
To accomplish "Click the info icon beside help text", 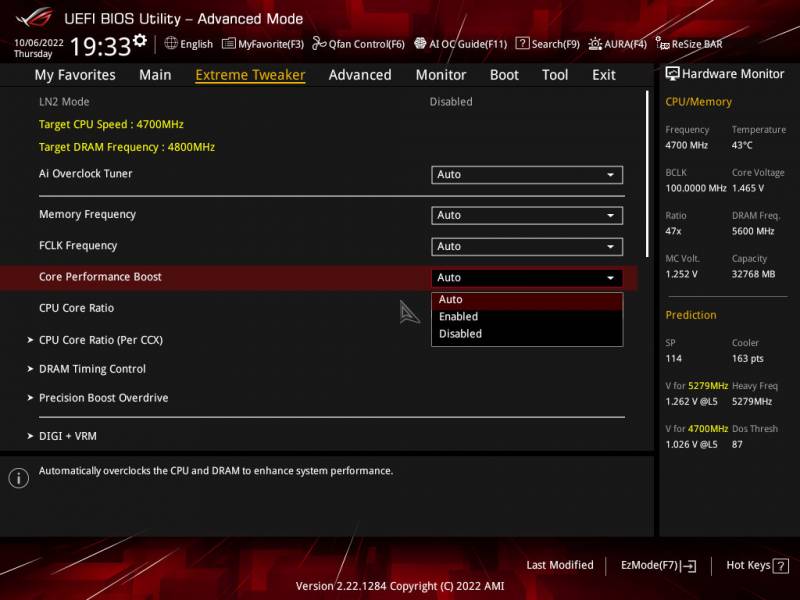I will tap(19, 478).
